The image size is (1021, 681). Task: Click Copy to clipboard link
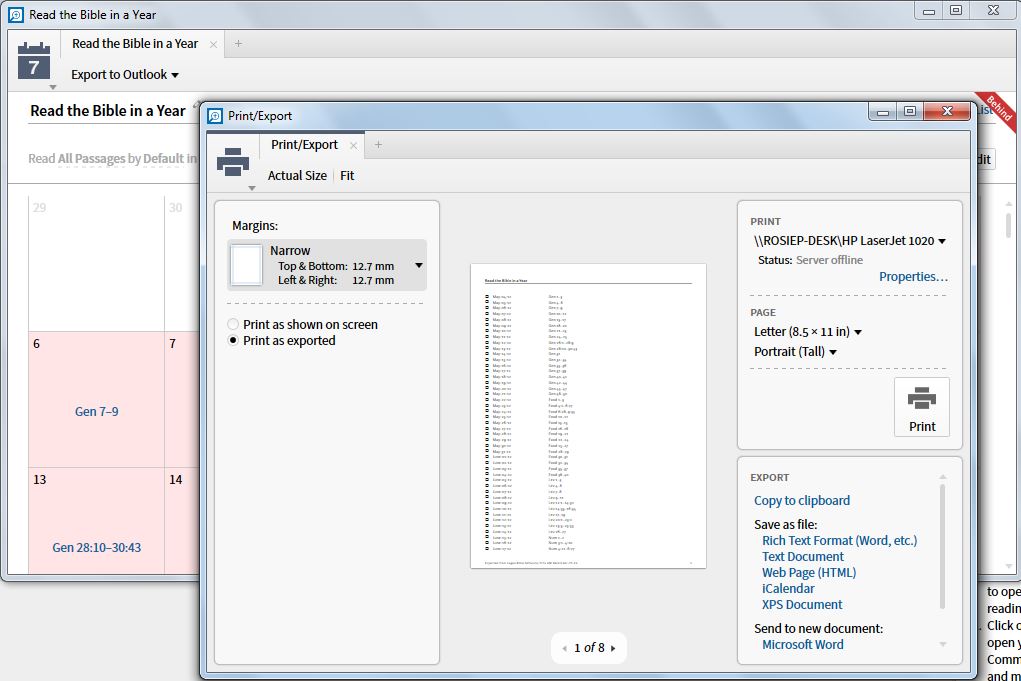click(802, 501)
